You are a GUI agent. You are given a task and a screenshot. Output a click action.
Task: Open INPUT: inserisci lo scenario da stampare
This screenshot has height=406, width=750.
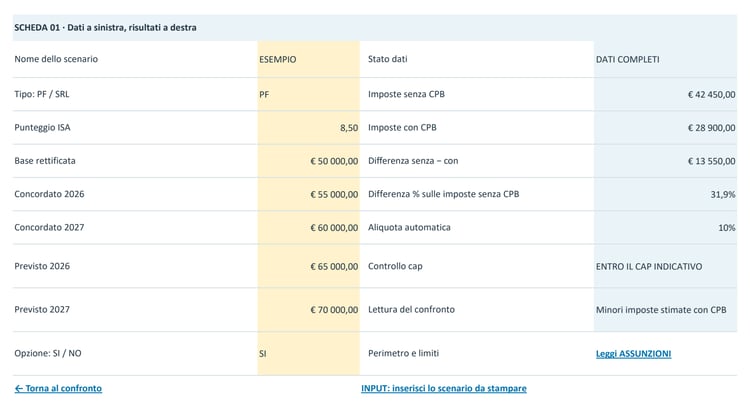click(443, 388)
